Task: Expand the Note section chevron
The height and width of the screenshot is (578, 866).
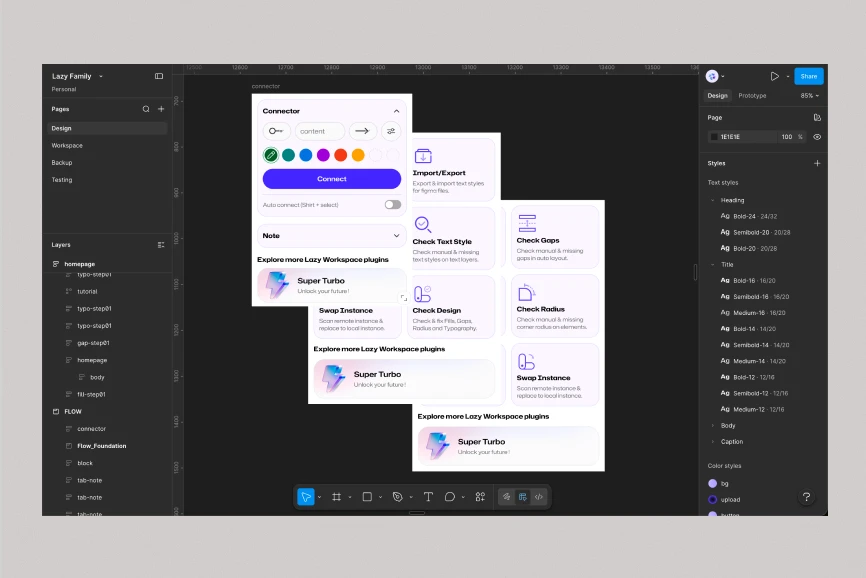Action: pos(396,236)
